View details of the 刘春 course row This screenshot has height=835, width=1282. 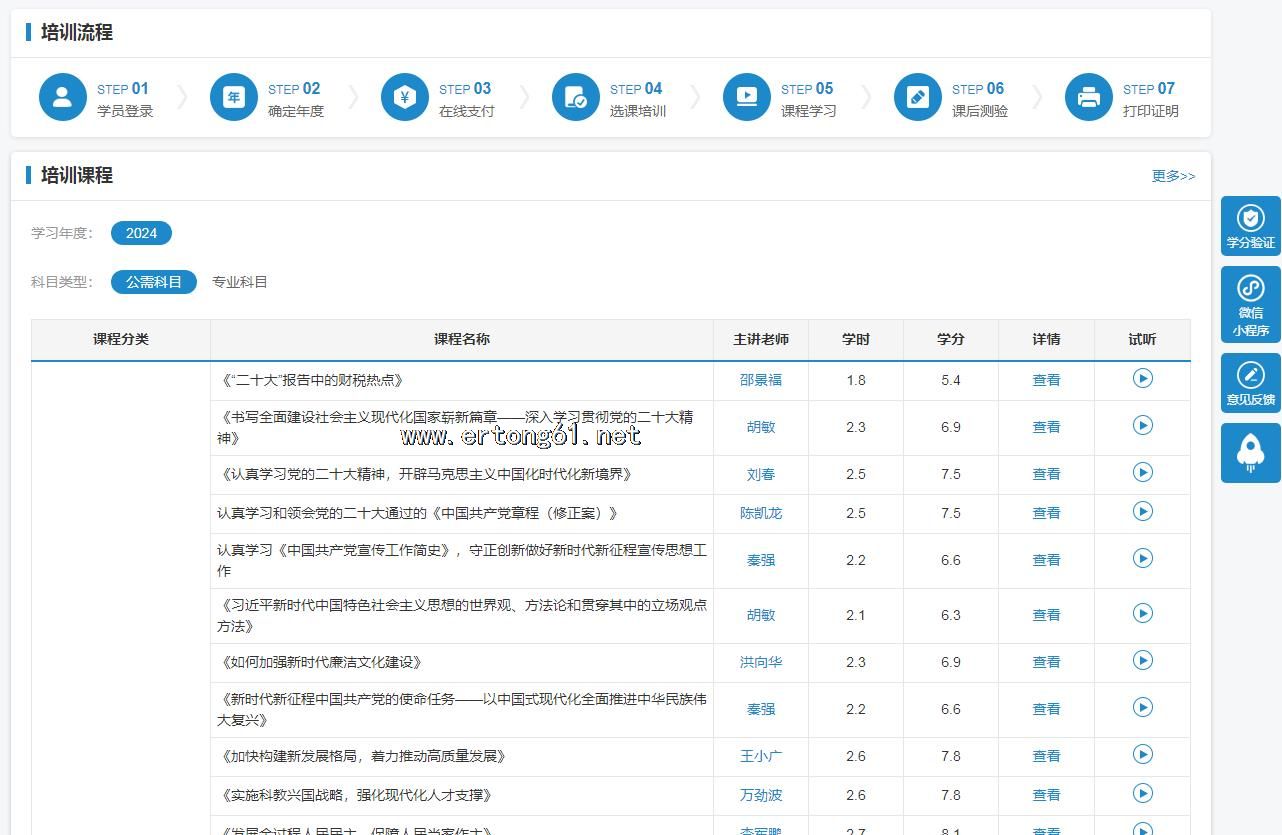tap(1046, 474)
